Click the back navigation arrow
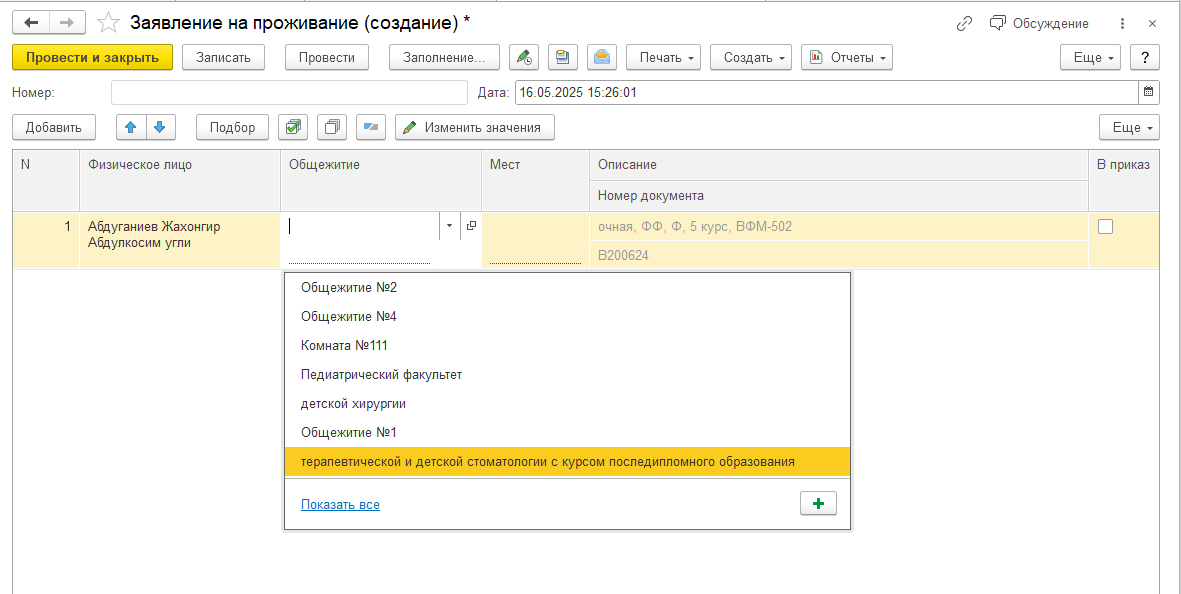The height and width of the screenshot is (594, 1181). 32,23
